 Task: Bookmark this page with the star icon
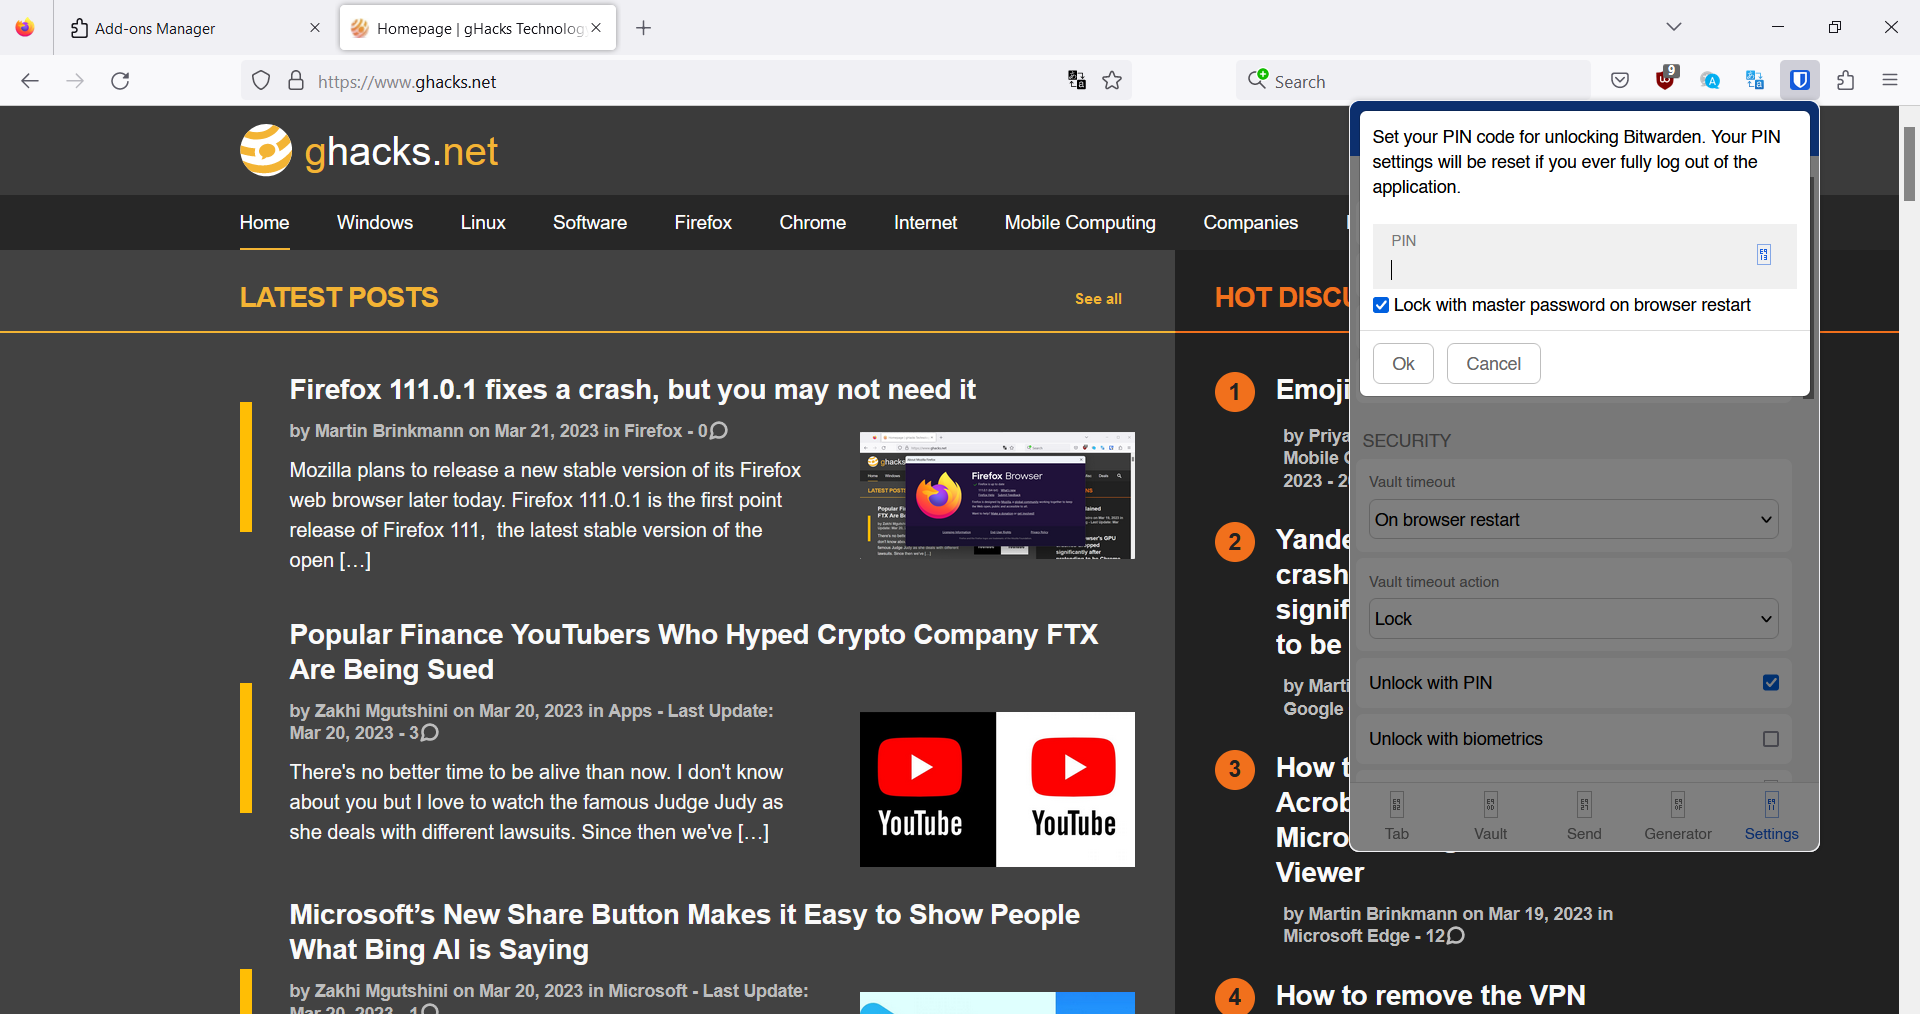[1112, 81]
